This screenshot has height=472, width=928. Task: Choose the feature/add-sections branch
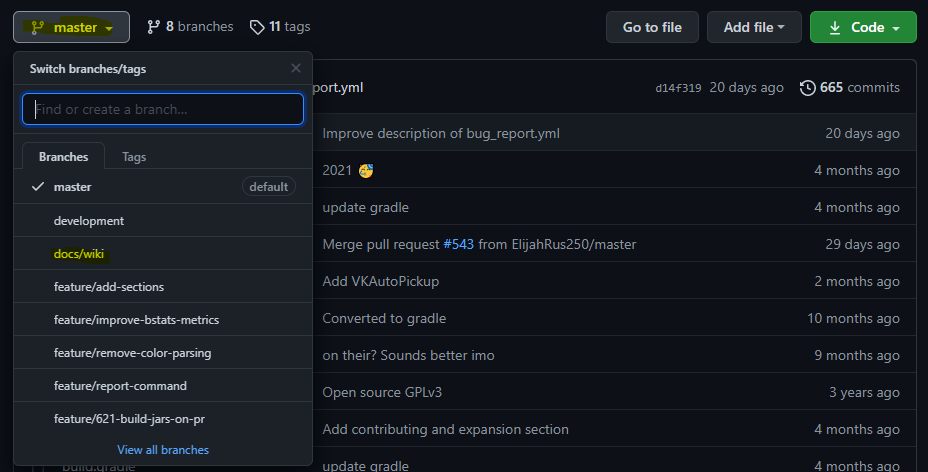163,287
